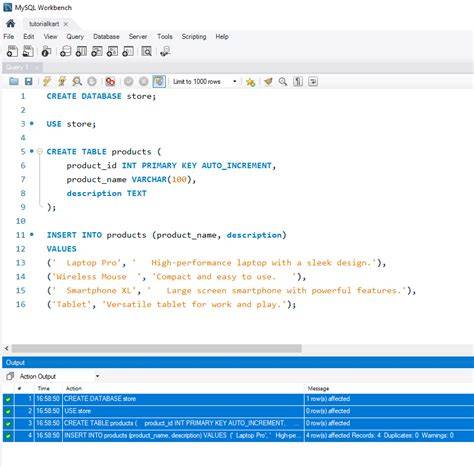
Task: Open the Query menu
Action: (x=75, y=37)
